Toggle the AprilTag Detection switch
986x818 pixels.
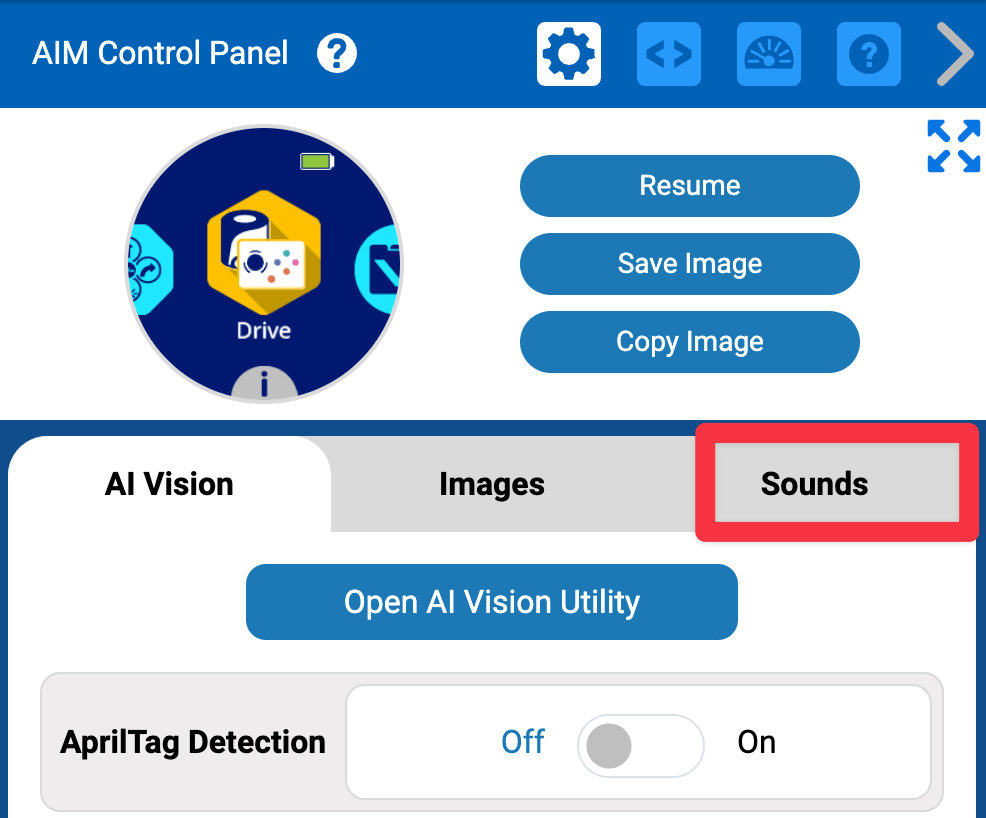coord(640,746)
